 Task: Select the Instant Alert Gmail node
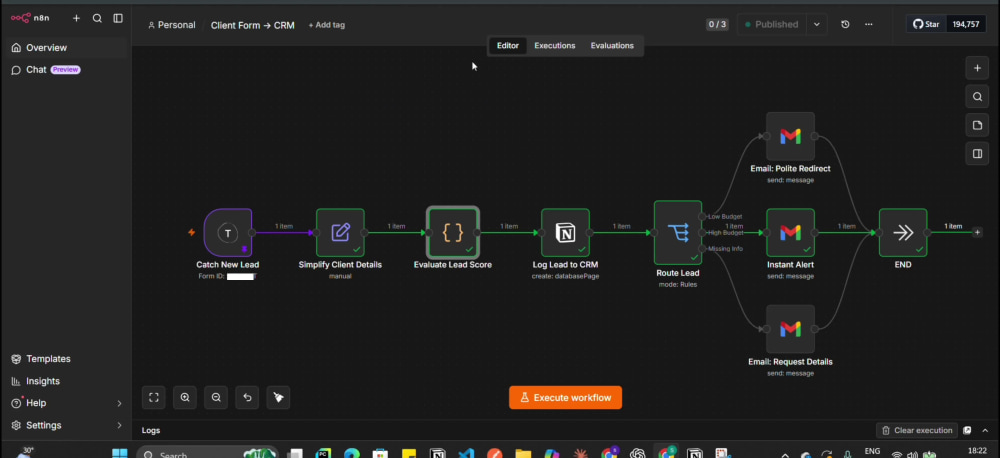(x=790, y=233)
